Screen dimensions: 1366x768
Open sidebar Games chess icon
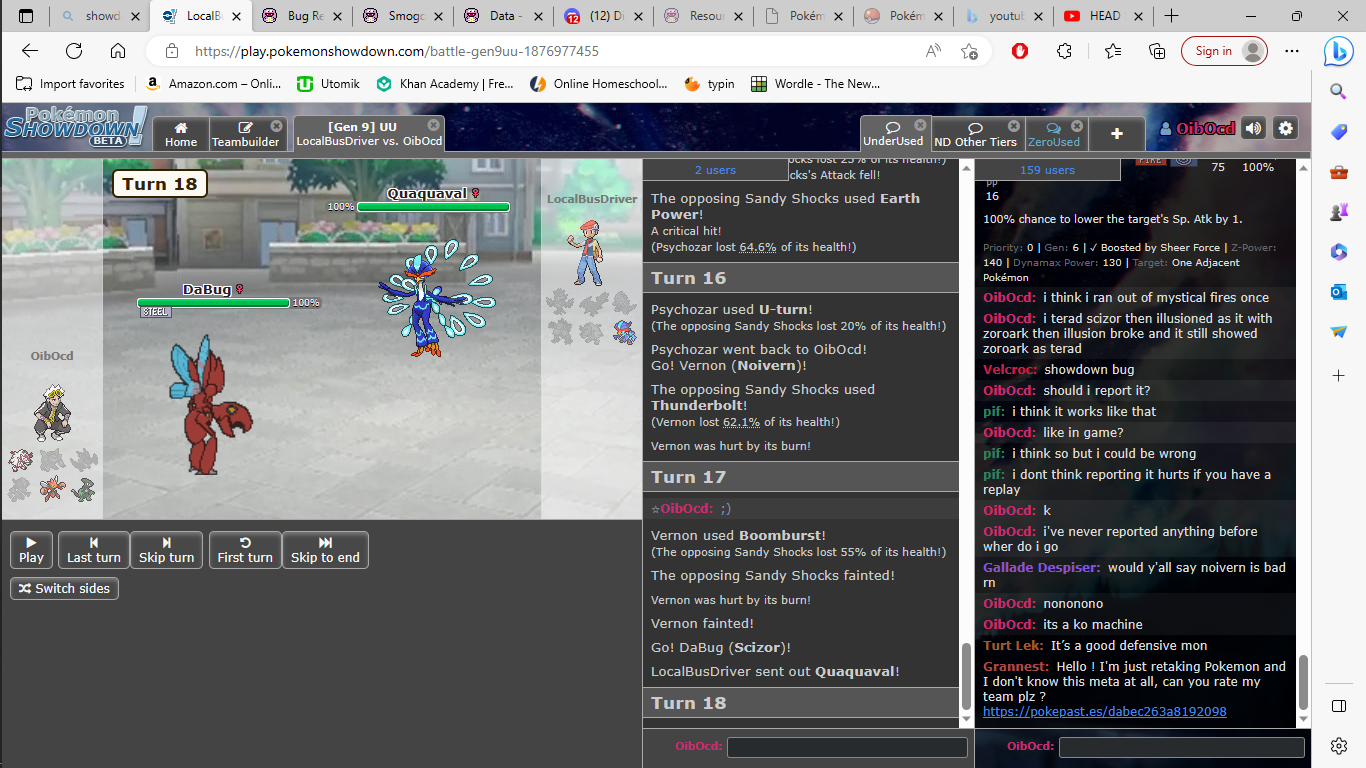[1339, 212]
